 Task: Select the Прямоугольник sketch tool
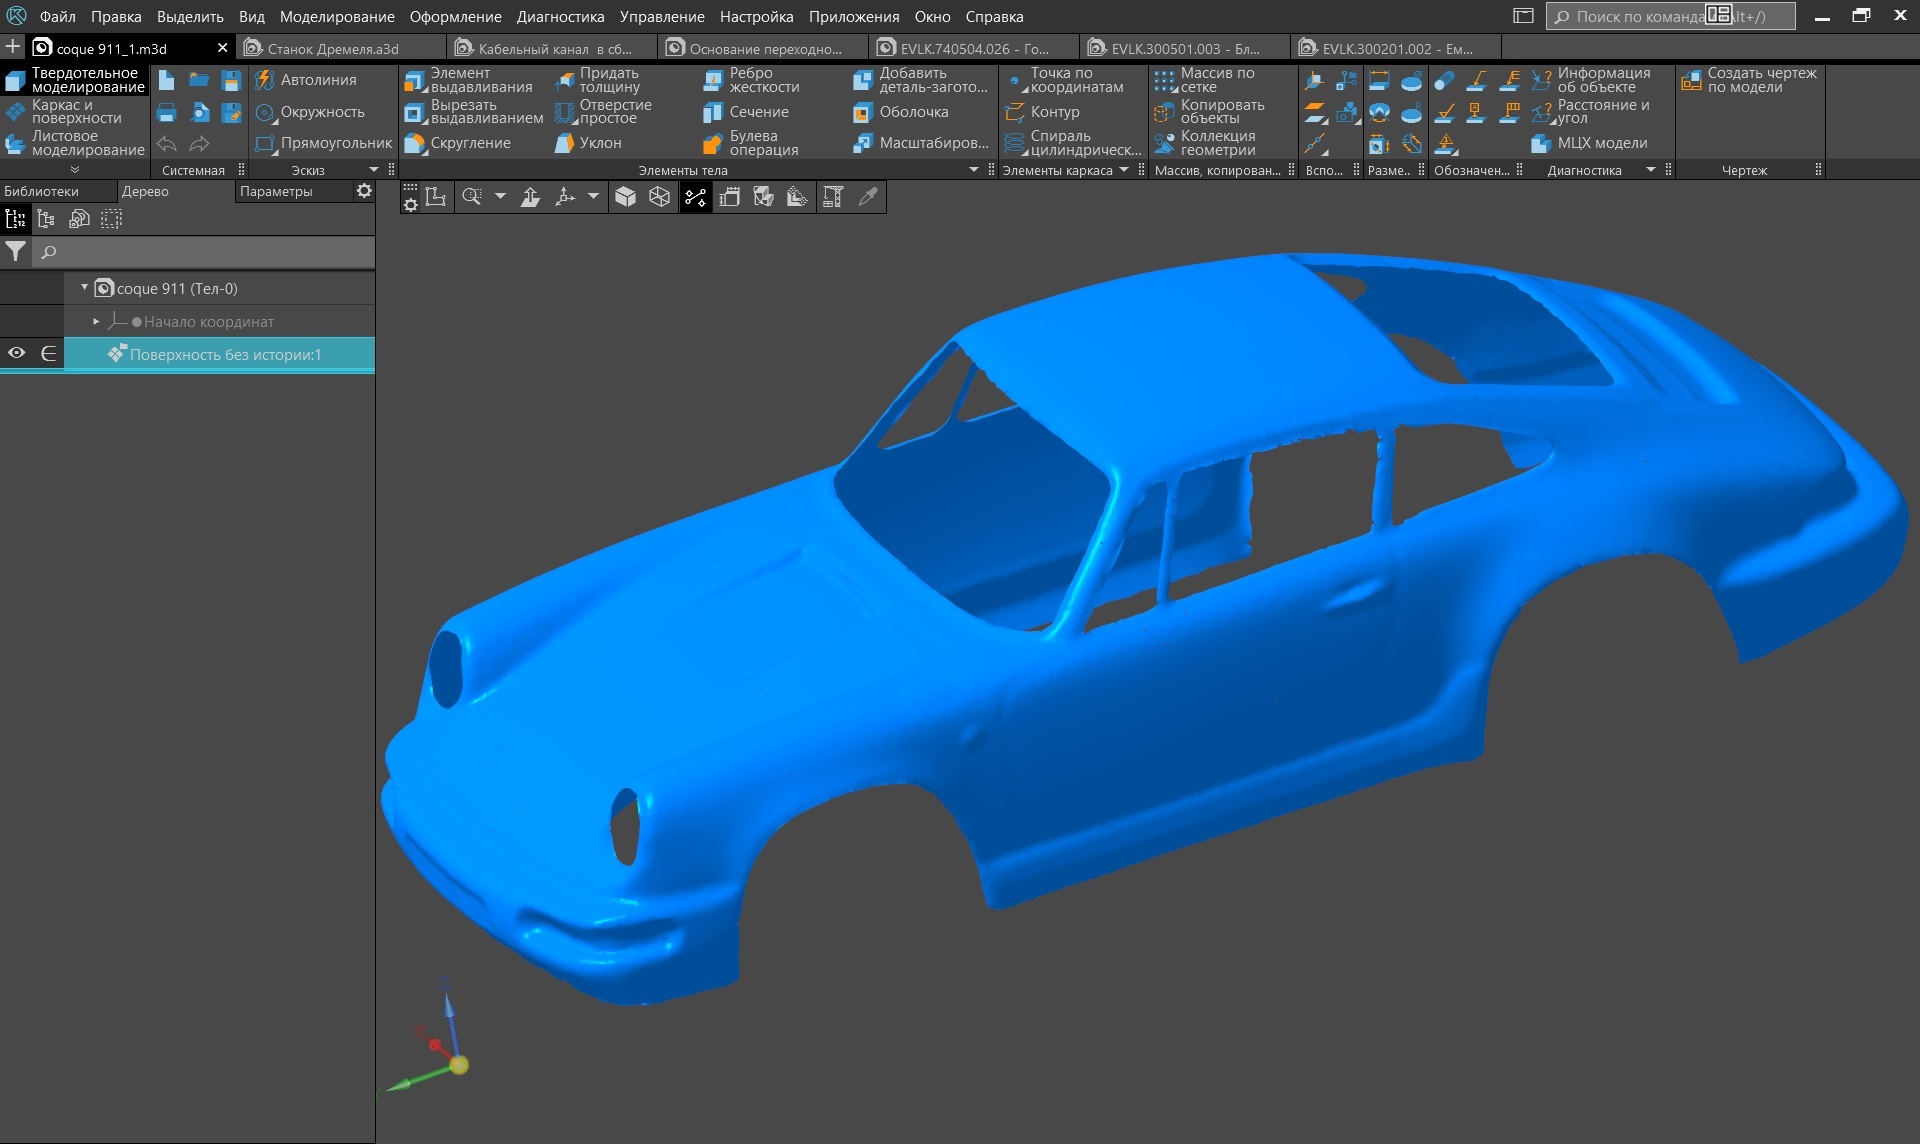pyautogui.click(x=324, y=143)
